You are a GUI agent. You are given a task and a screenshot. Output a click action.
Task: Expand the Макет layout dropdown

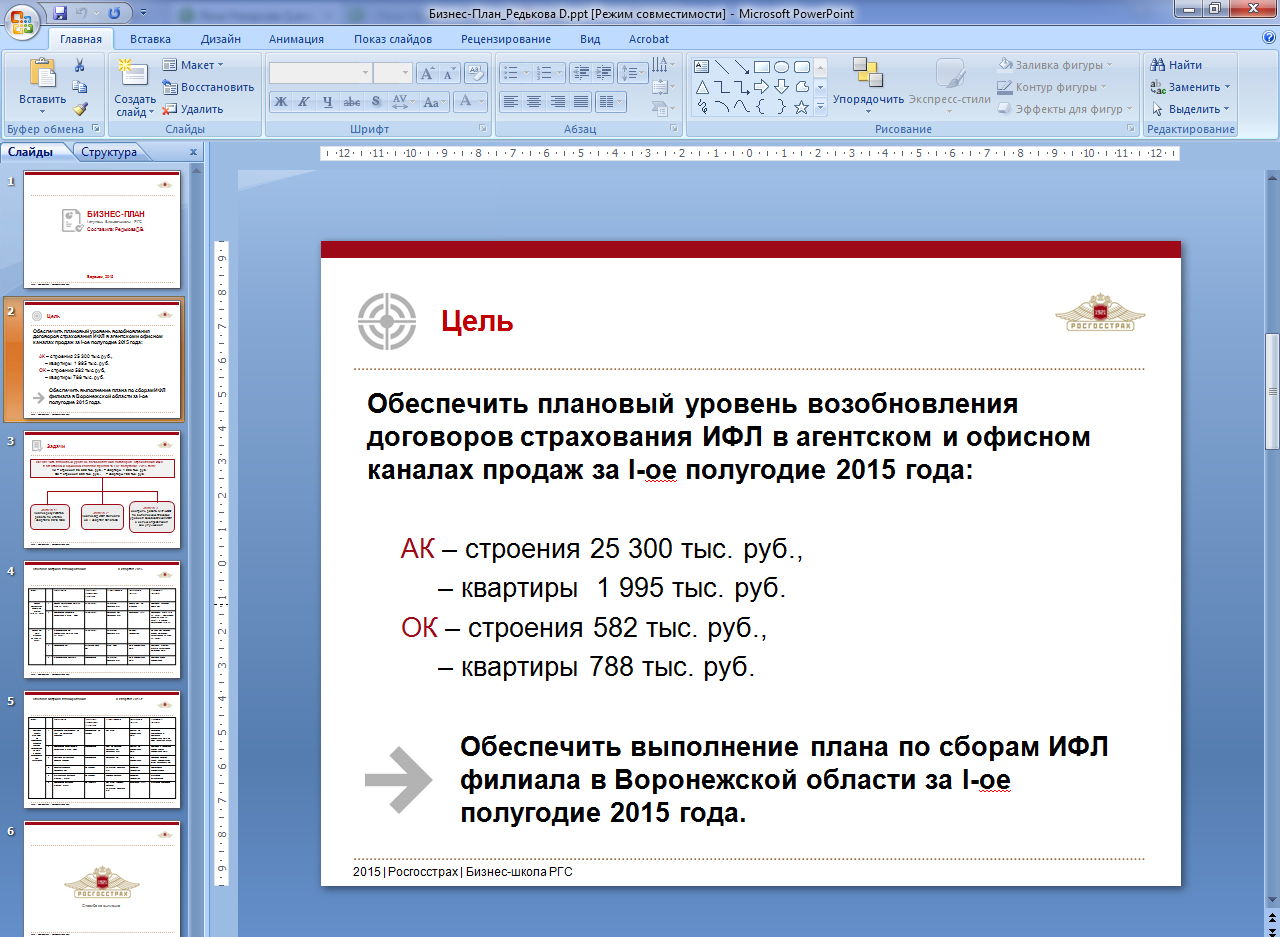pyautogui.click(x=202, y=65)
